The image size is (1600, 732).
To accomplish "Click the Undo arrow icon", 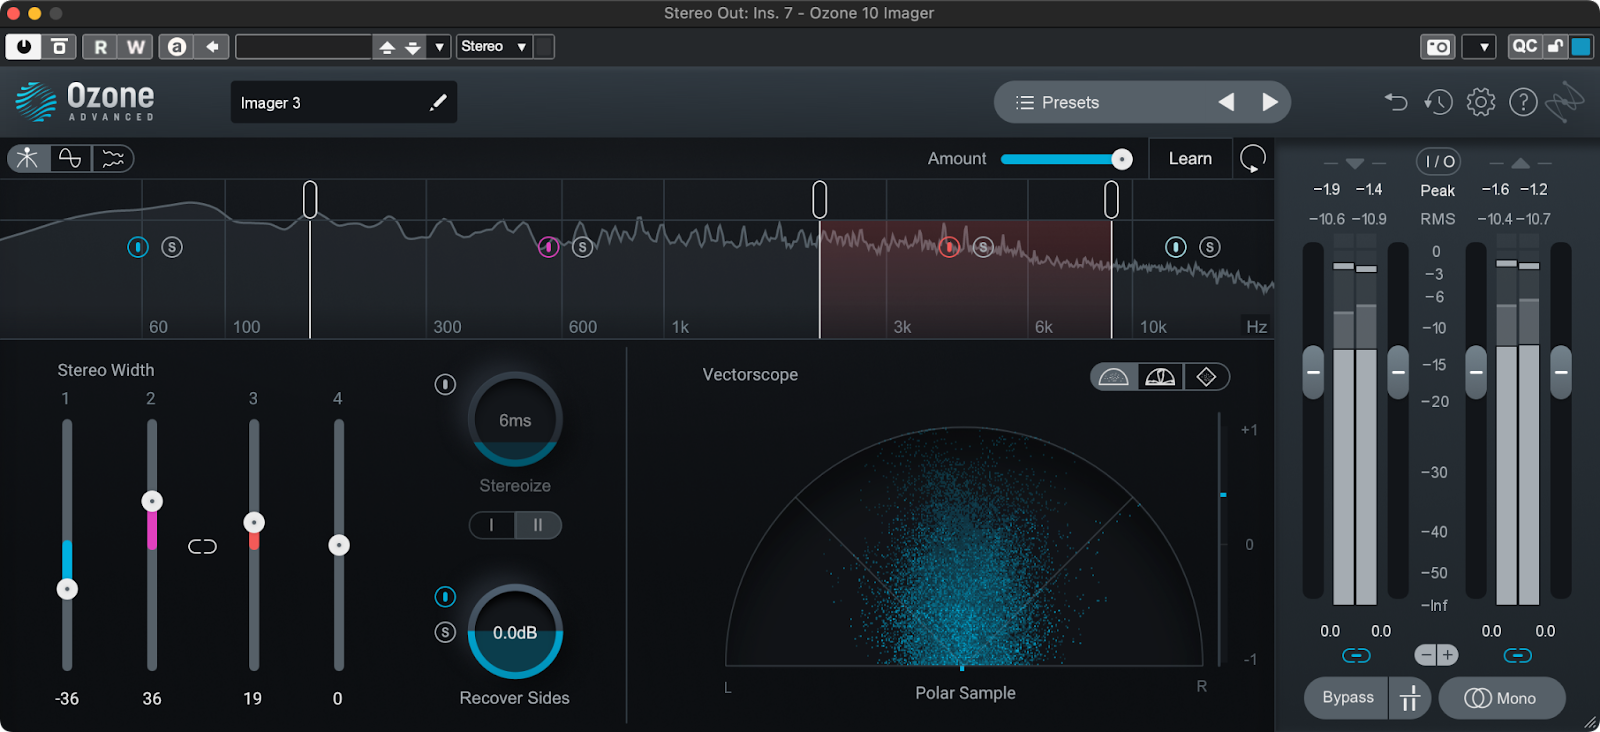I will [1396, 101].
